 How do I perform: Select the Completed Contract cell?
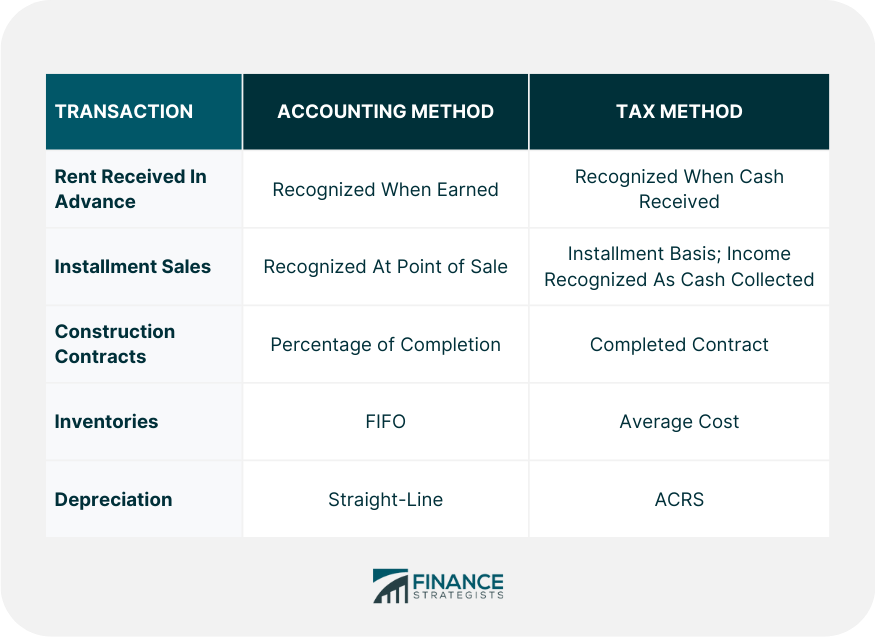point(679,344)
